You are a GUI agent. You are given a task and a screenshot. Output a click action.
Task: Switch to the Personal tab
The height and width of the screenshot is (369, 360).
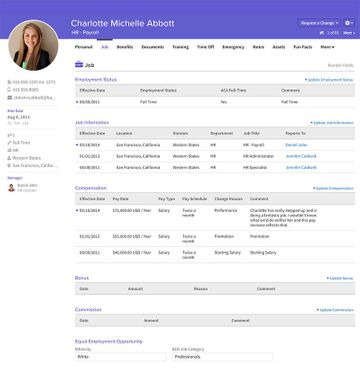coord(83,47)
